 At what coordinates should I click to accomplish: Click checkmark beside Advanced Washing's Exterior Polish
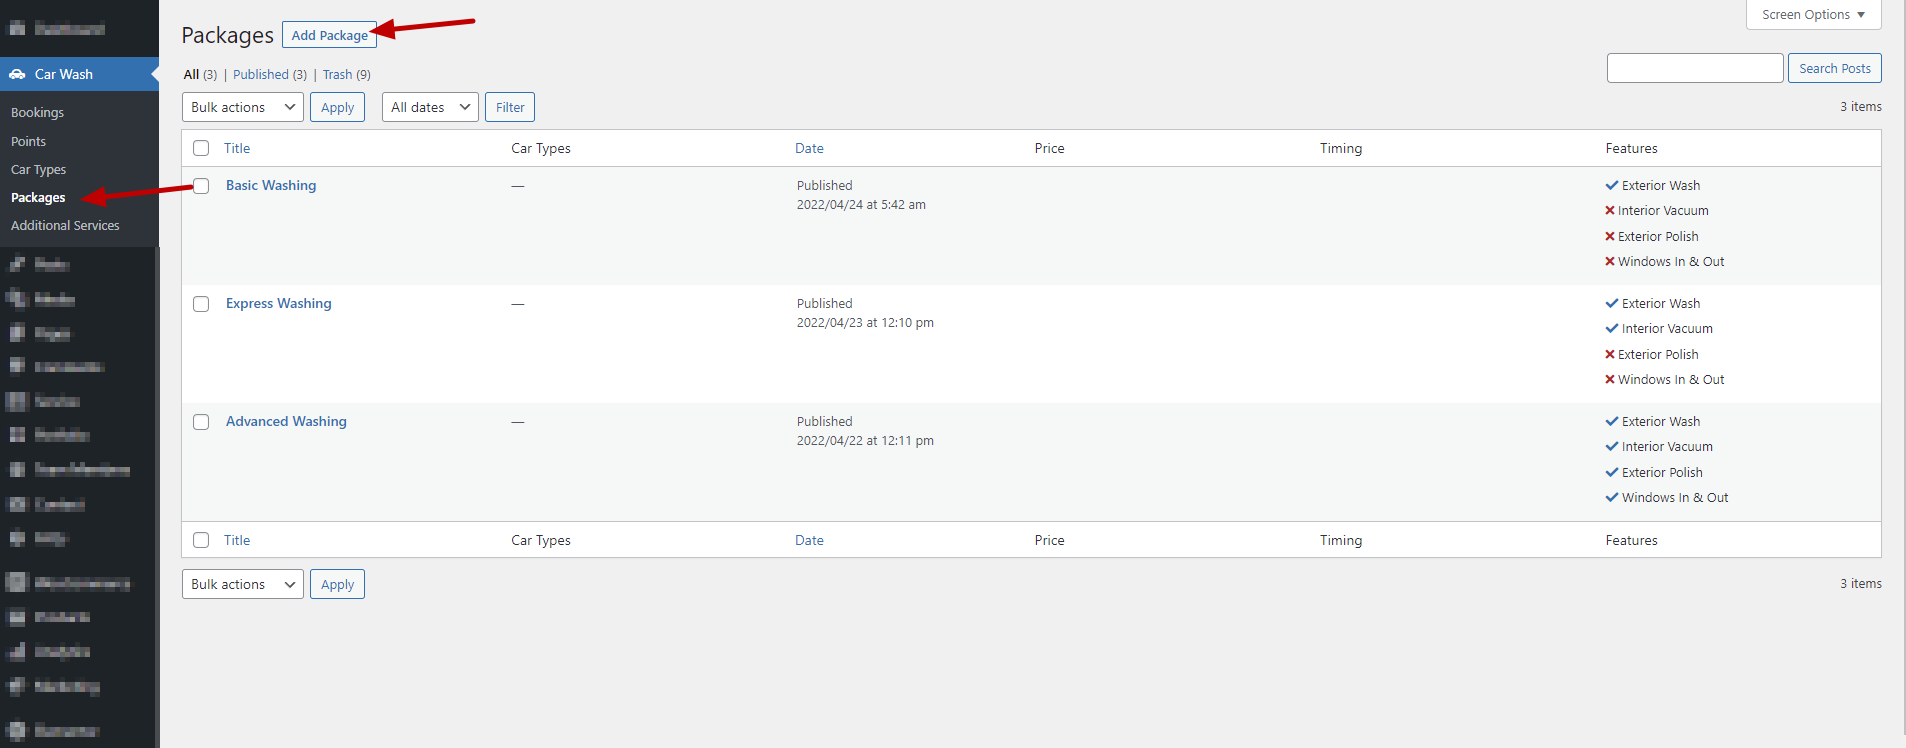click(x=1611, y=473)
